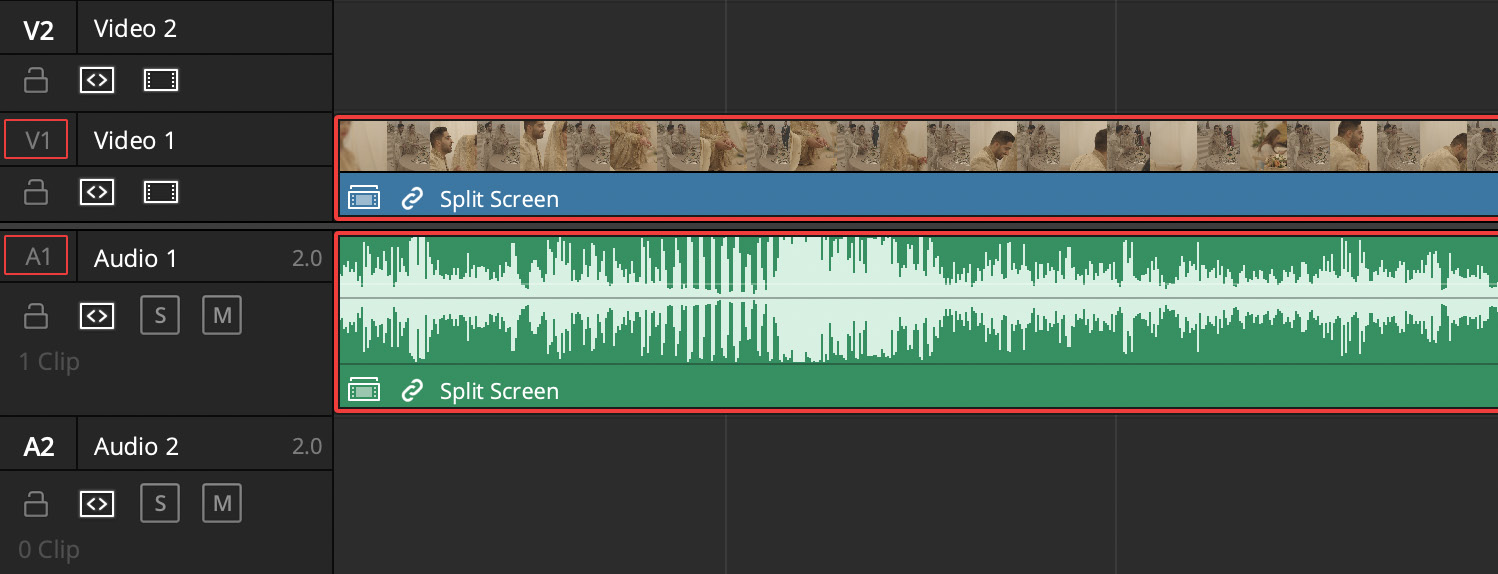This screenshot has height=574, width=1498.
Task: Select the V2 track destination label
Action: (38, 29)
